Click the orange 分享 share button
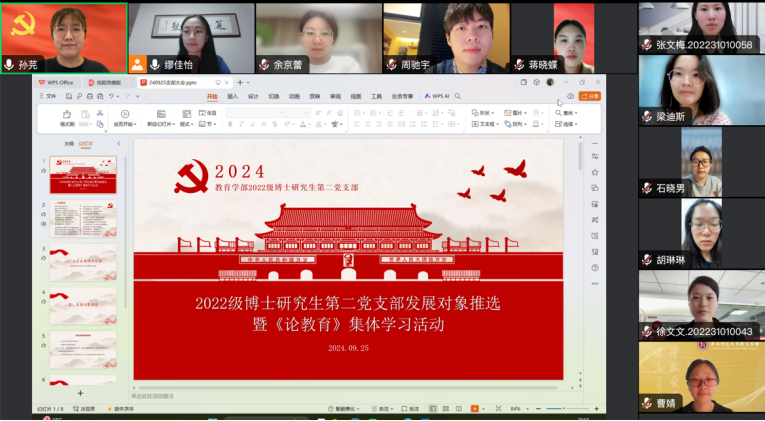The height and width of the screenshot is (421, 765). (x=590, y=96)
